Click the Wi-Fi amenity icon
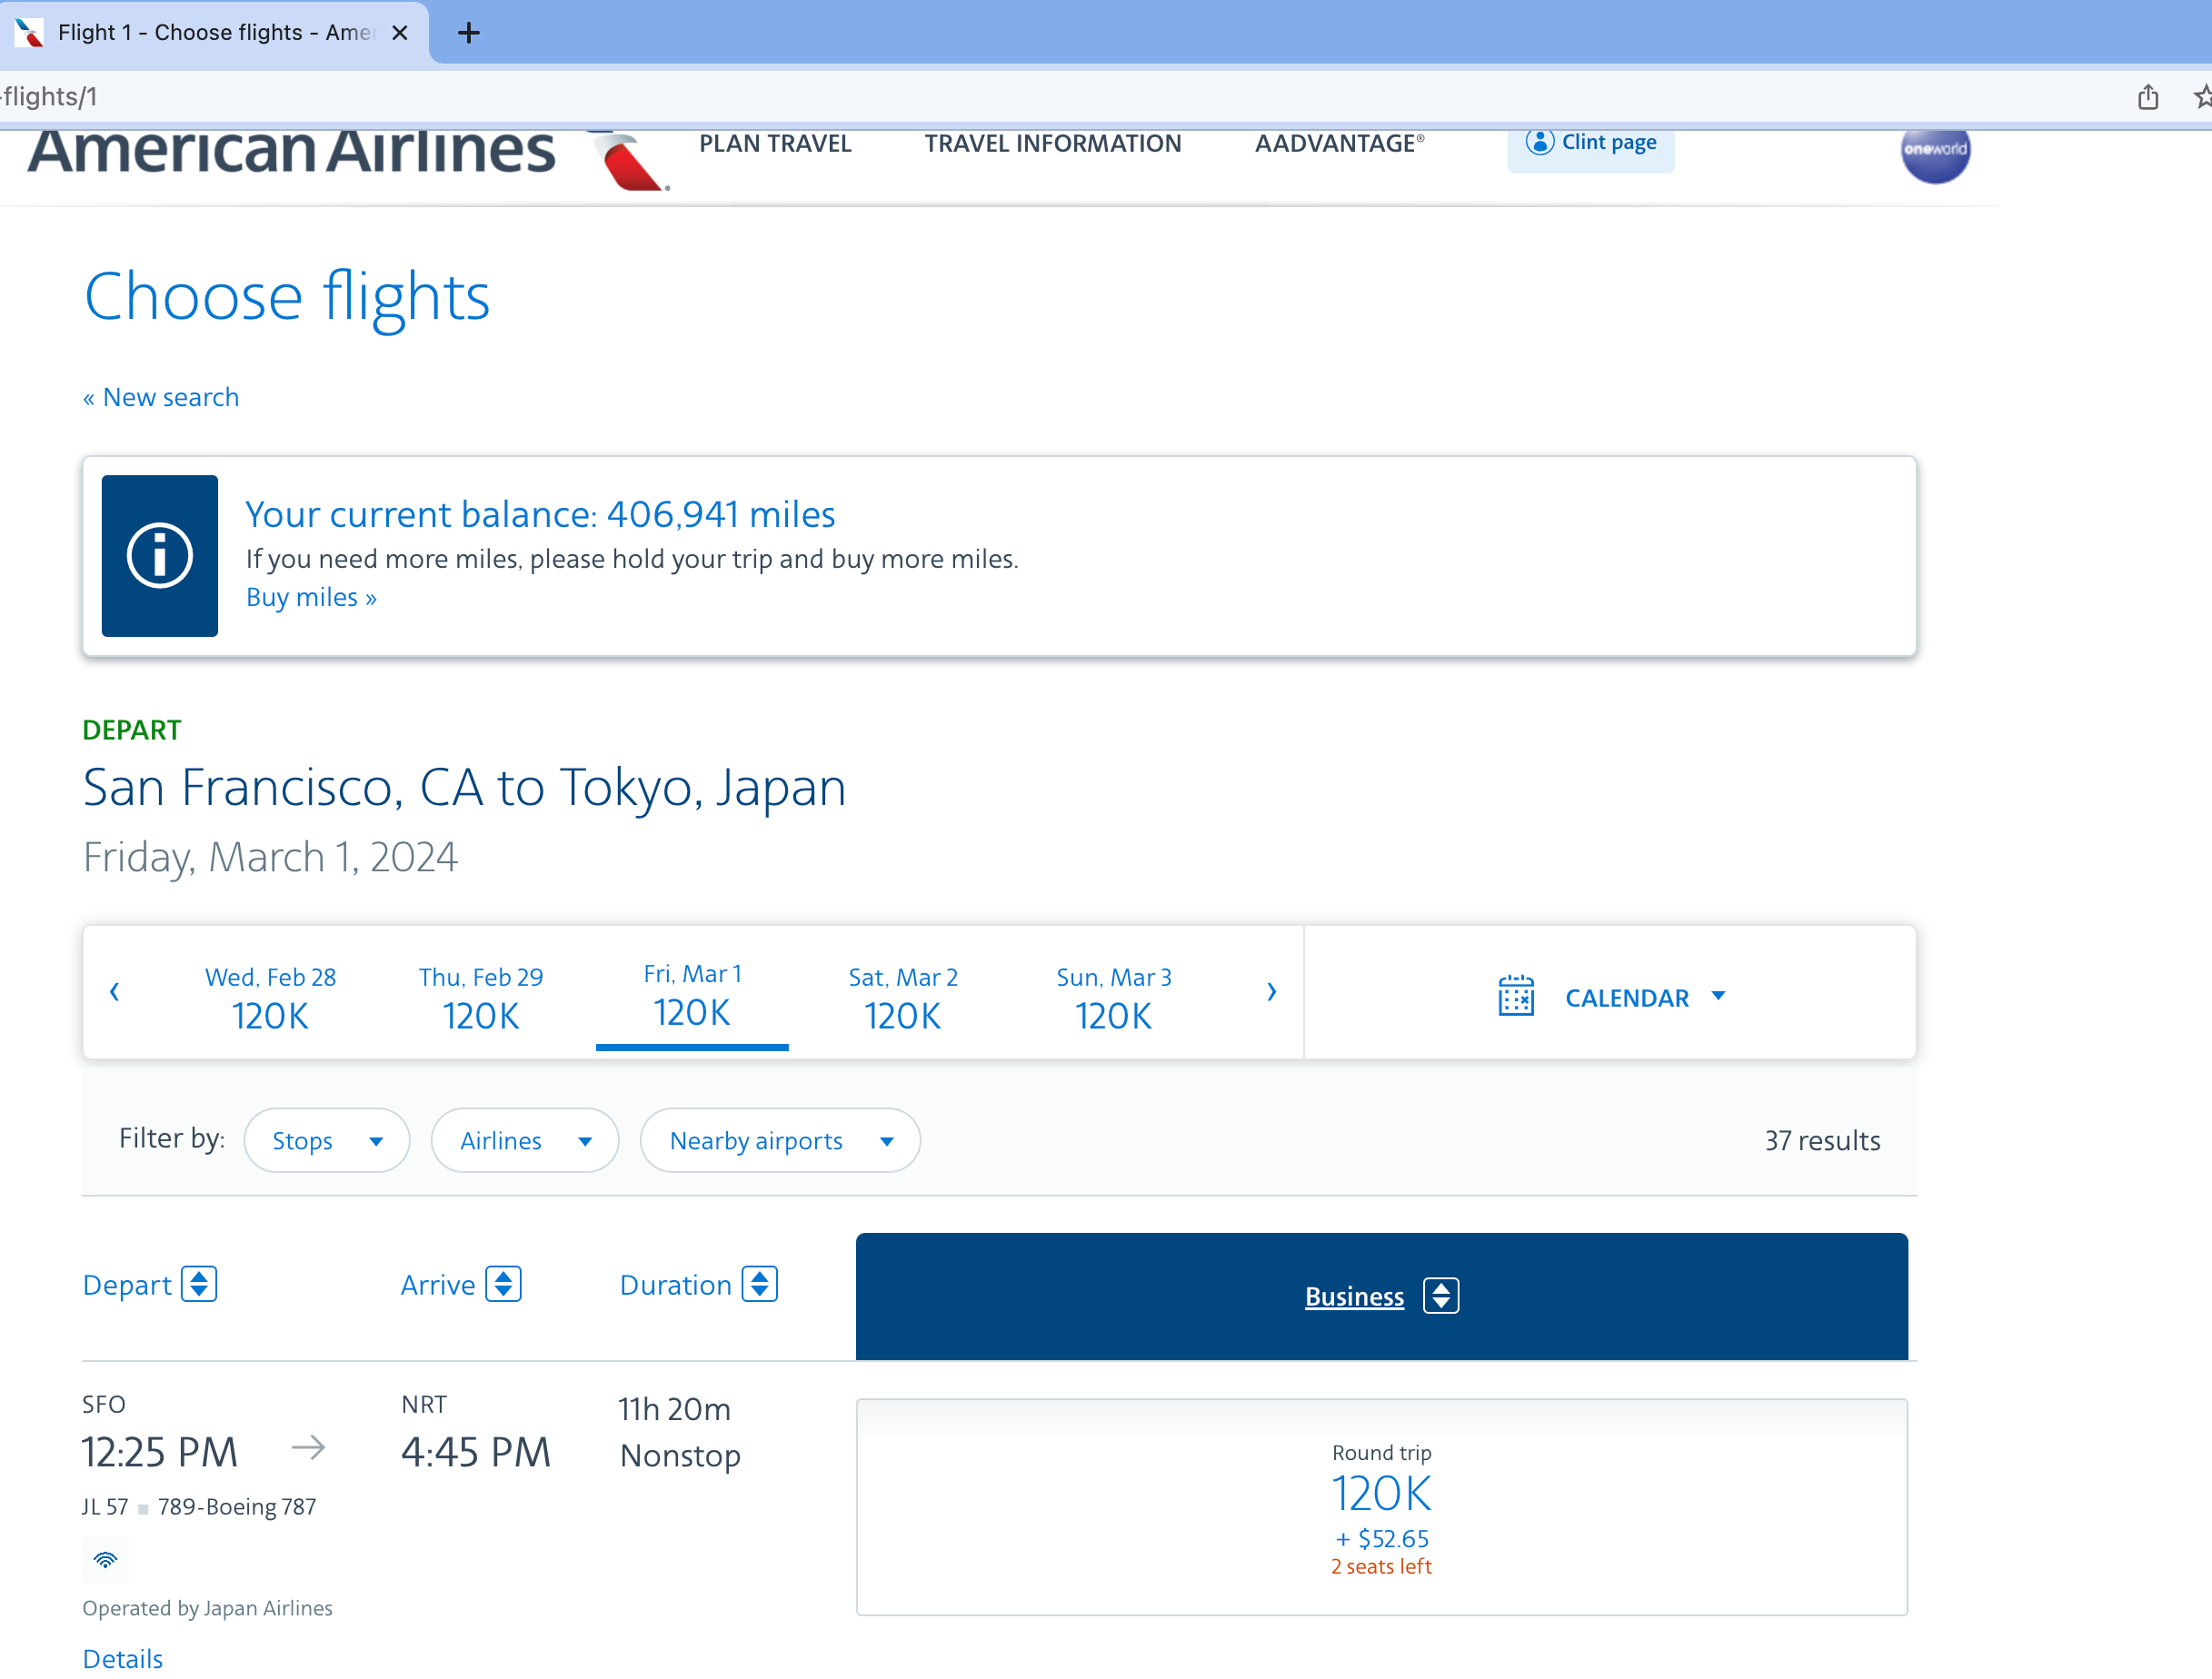 [x=105, y=1559]
